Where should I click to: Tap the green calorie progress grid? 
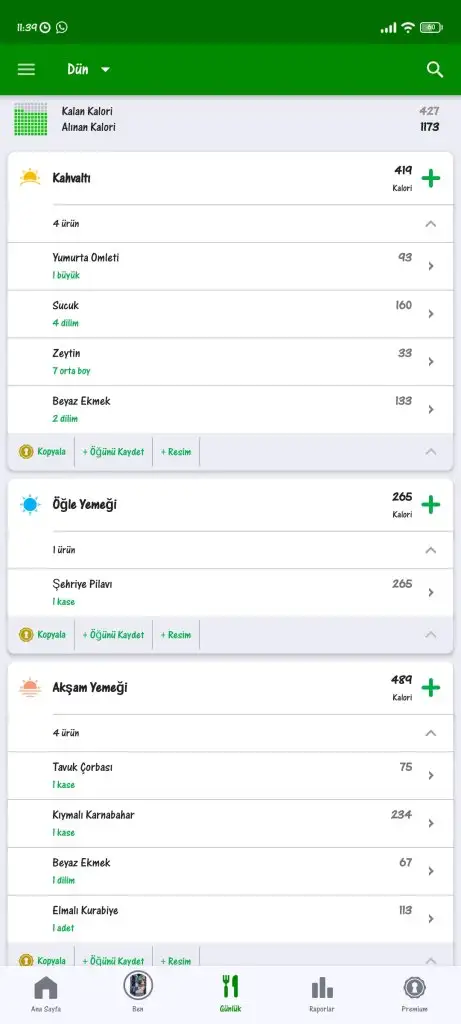pos(31,119)
